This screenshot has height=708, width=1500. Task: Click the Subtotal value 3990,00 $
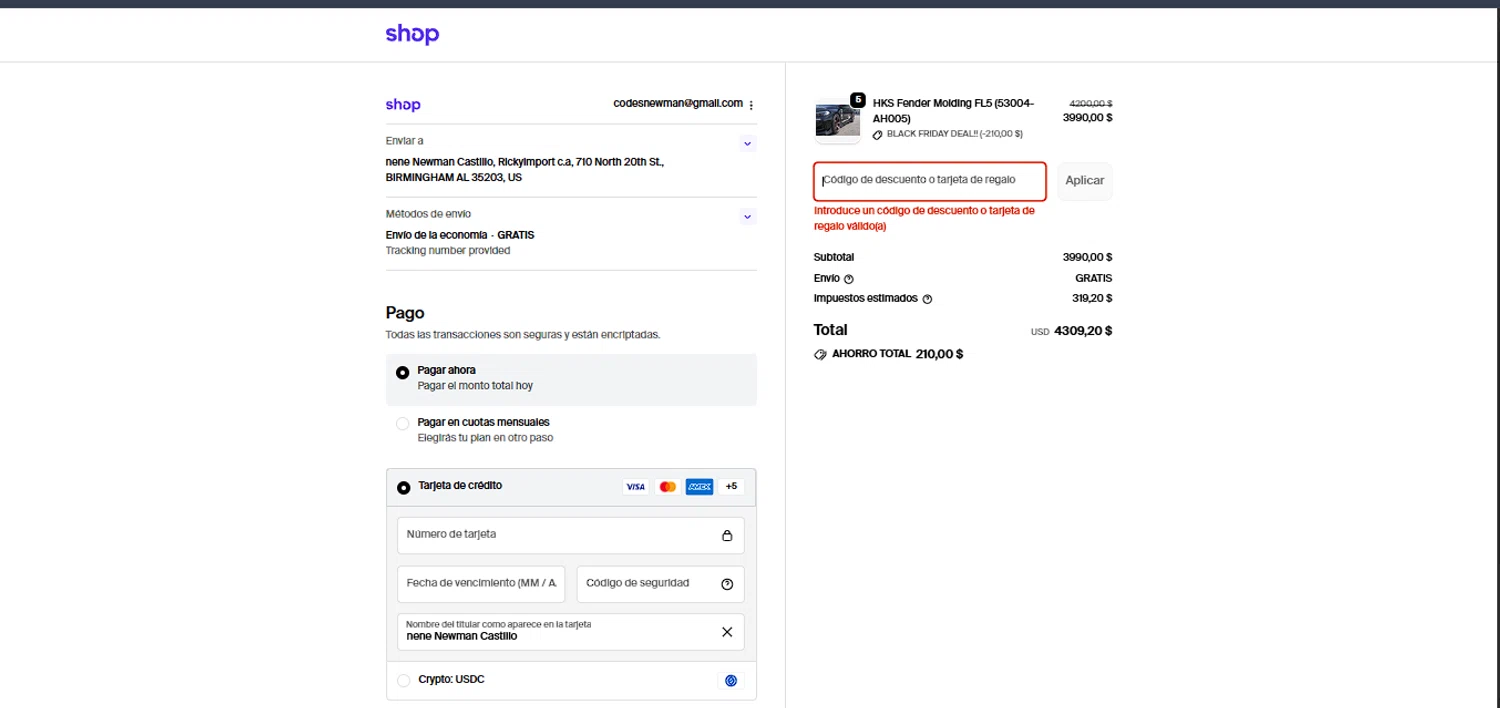[x=1087, y=257]
